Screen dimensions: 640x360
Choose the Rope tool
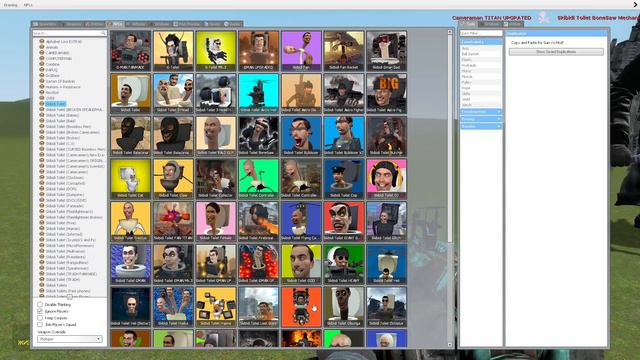pos(481,88)
